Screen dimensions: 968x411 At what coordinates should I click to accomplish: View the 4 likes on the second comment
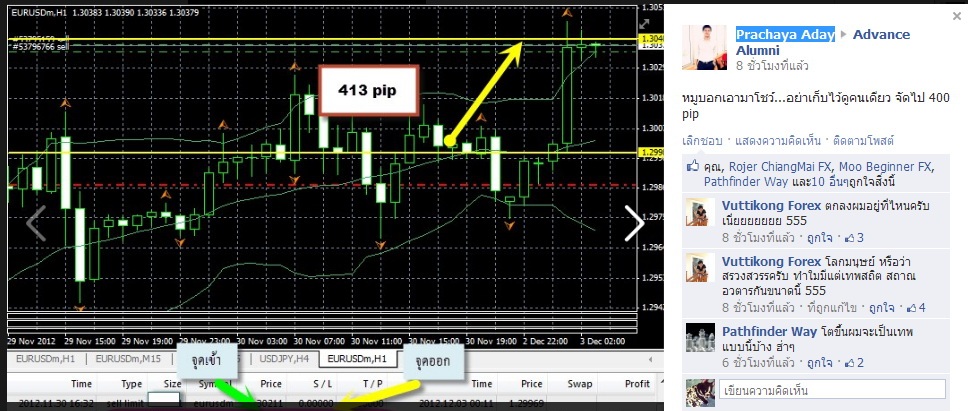916,308
